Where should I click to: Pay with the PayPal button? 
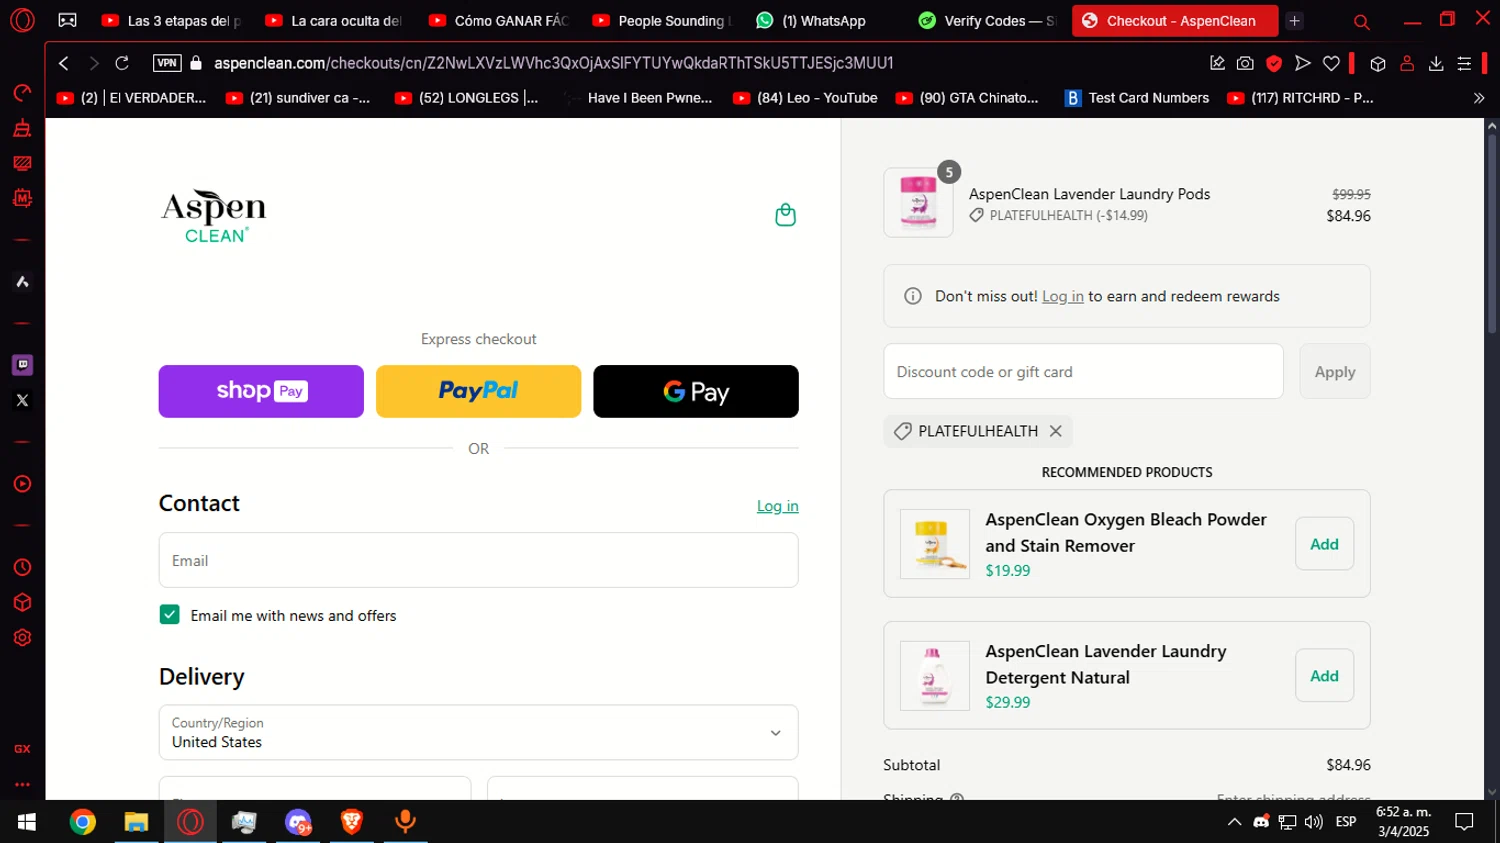478,391
